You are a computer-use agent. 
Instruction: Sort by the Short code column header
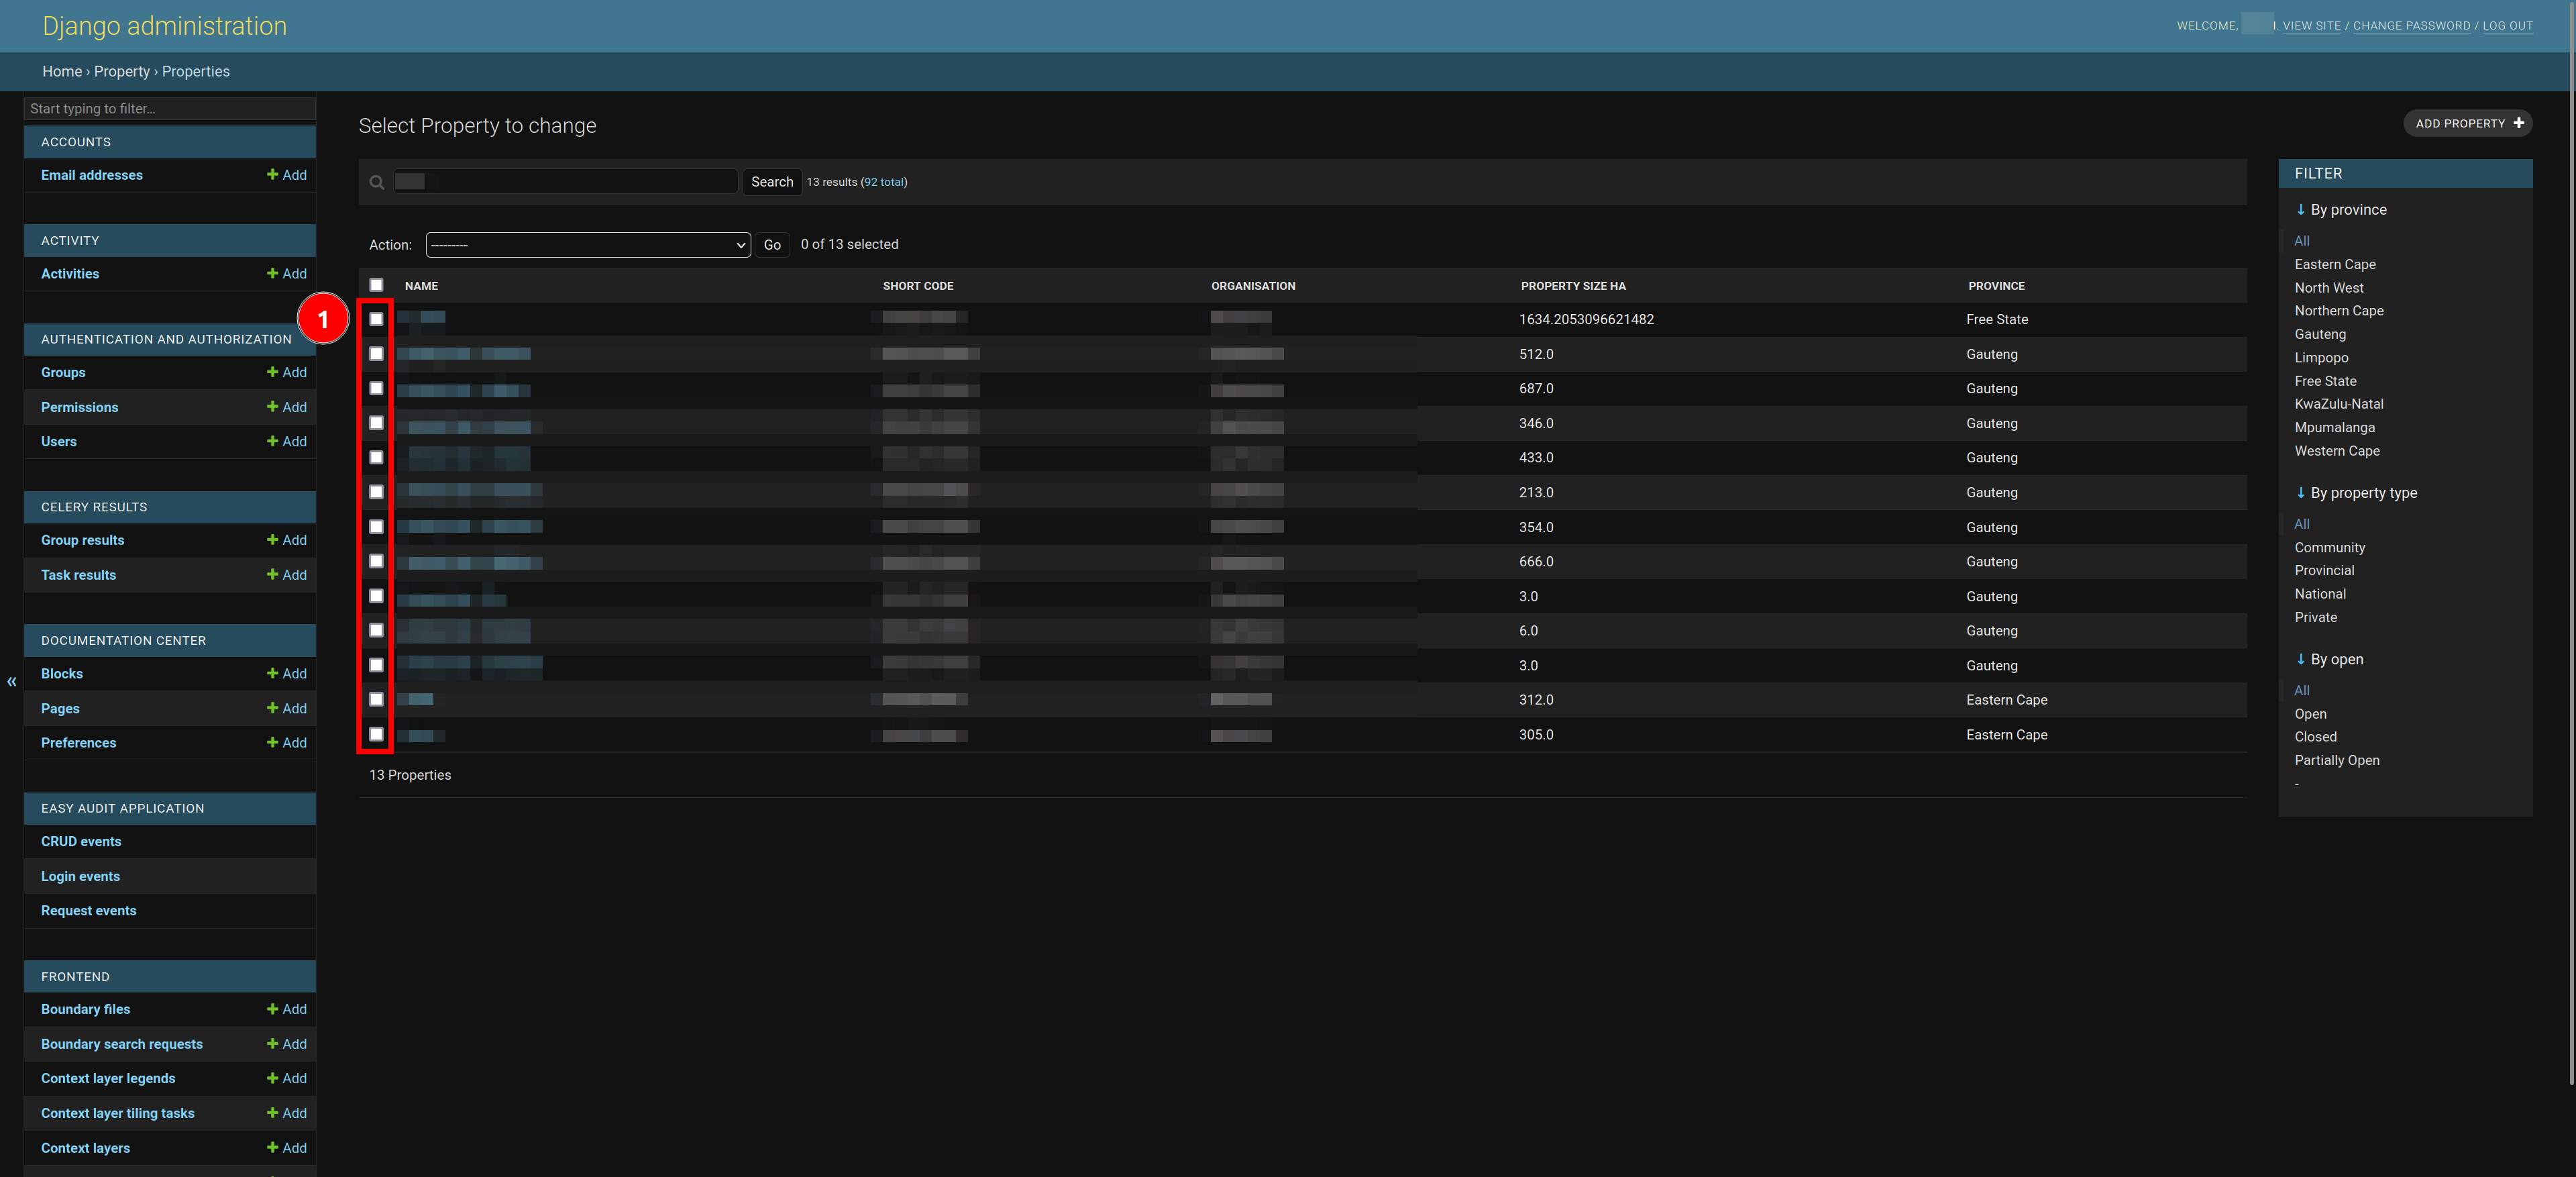click(x=918, y=286)
